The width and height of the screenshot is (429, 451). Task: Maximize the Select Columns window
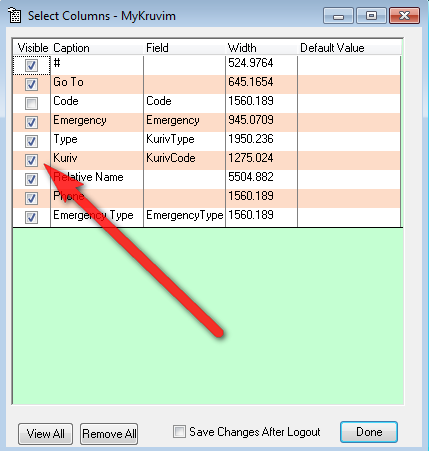pyautogui.click(x=371, y=16)
